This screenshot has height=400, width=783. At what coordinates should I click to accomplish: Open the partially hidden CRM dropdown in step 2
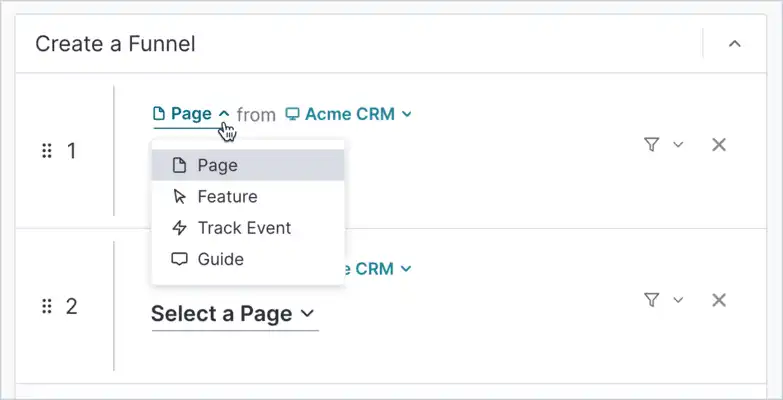pos(378,269)
